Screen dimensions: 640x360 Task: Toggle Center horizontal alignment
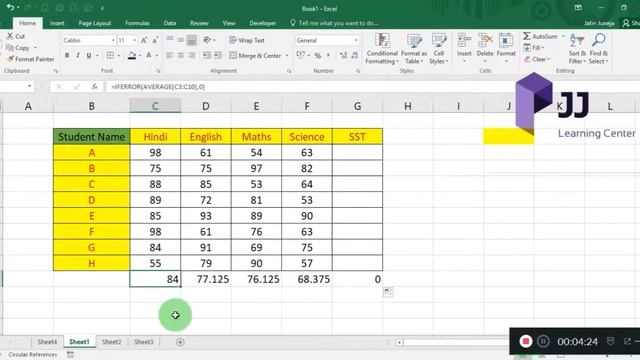point(180,55)
